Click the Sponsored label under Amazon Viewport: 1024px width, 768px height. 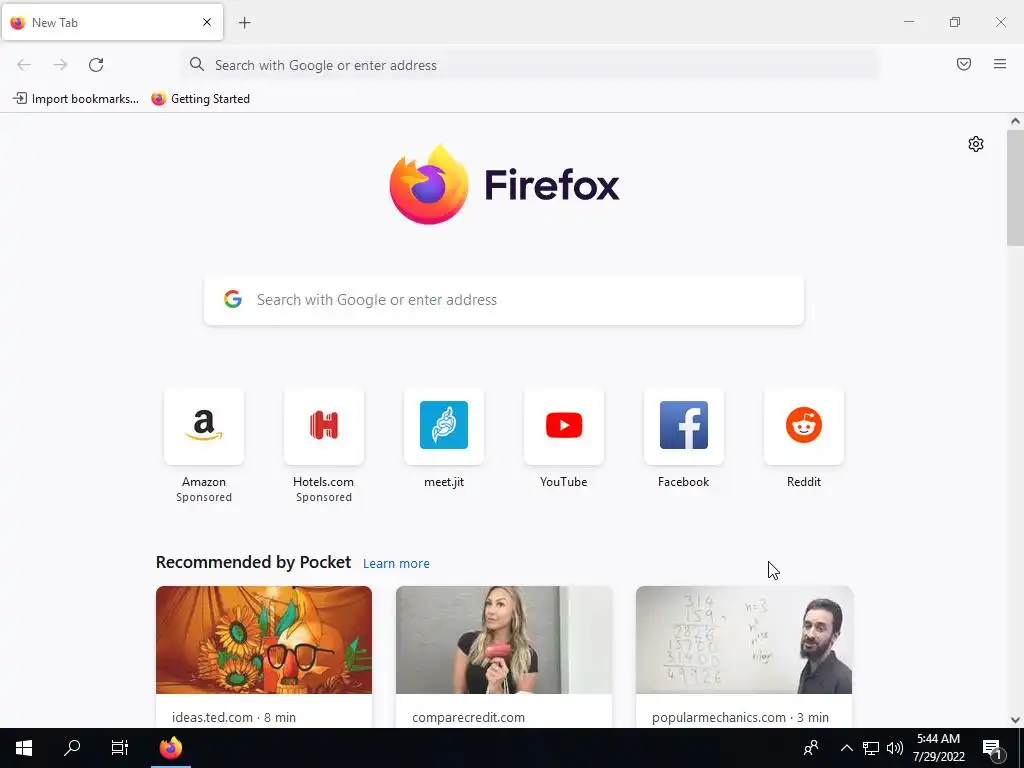[x=204, y=497]
